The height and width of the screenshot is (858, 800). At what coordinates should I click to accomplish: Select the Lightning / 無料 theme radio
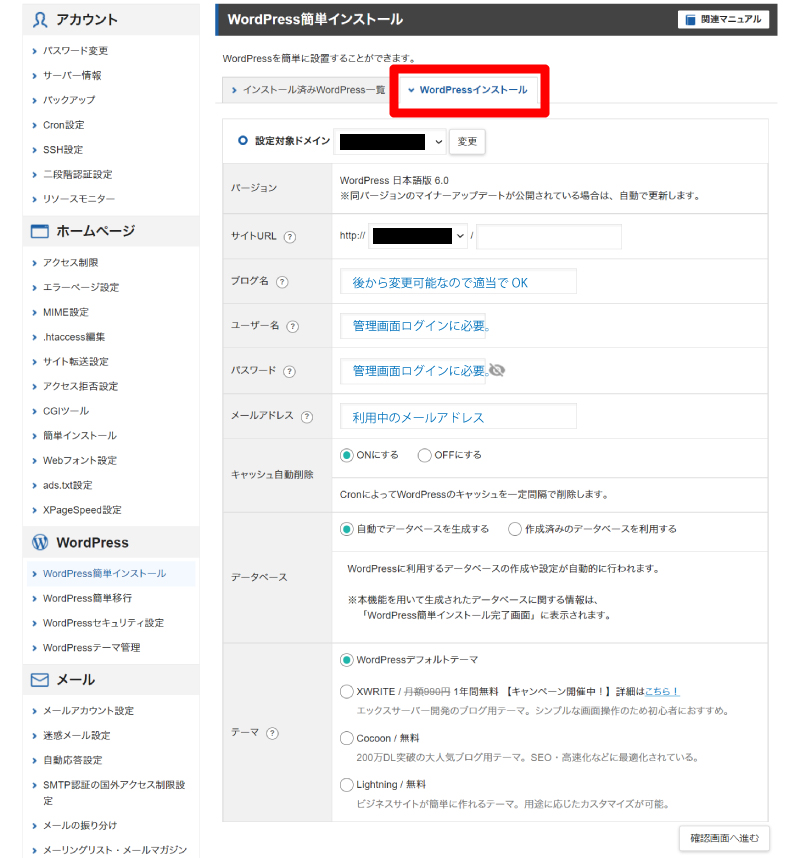click(346, 785)
